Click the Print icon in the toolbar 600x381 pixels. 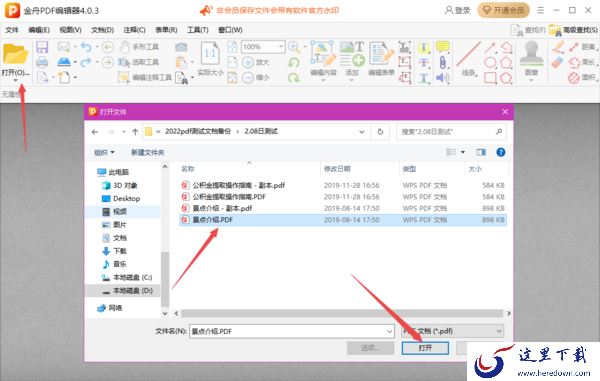point(42,62)
